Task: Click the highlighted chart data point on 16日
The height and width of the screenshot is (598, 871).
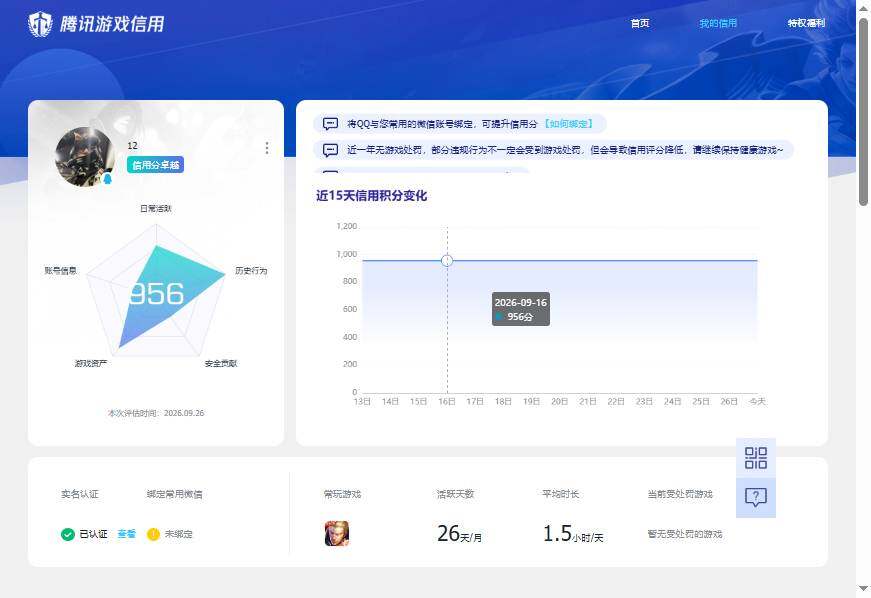Action: [x=447, y=260]
